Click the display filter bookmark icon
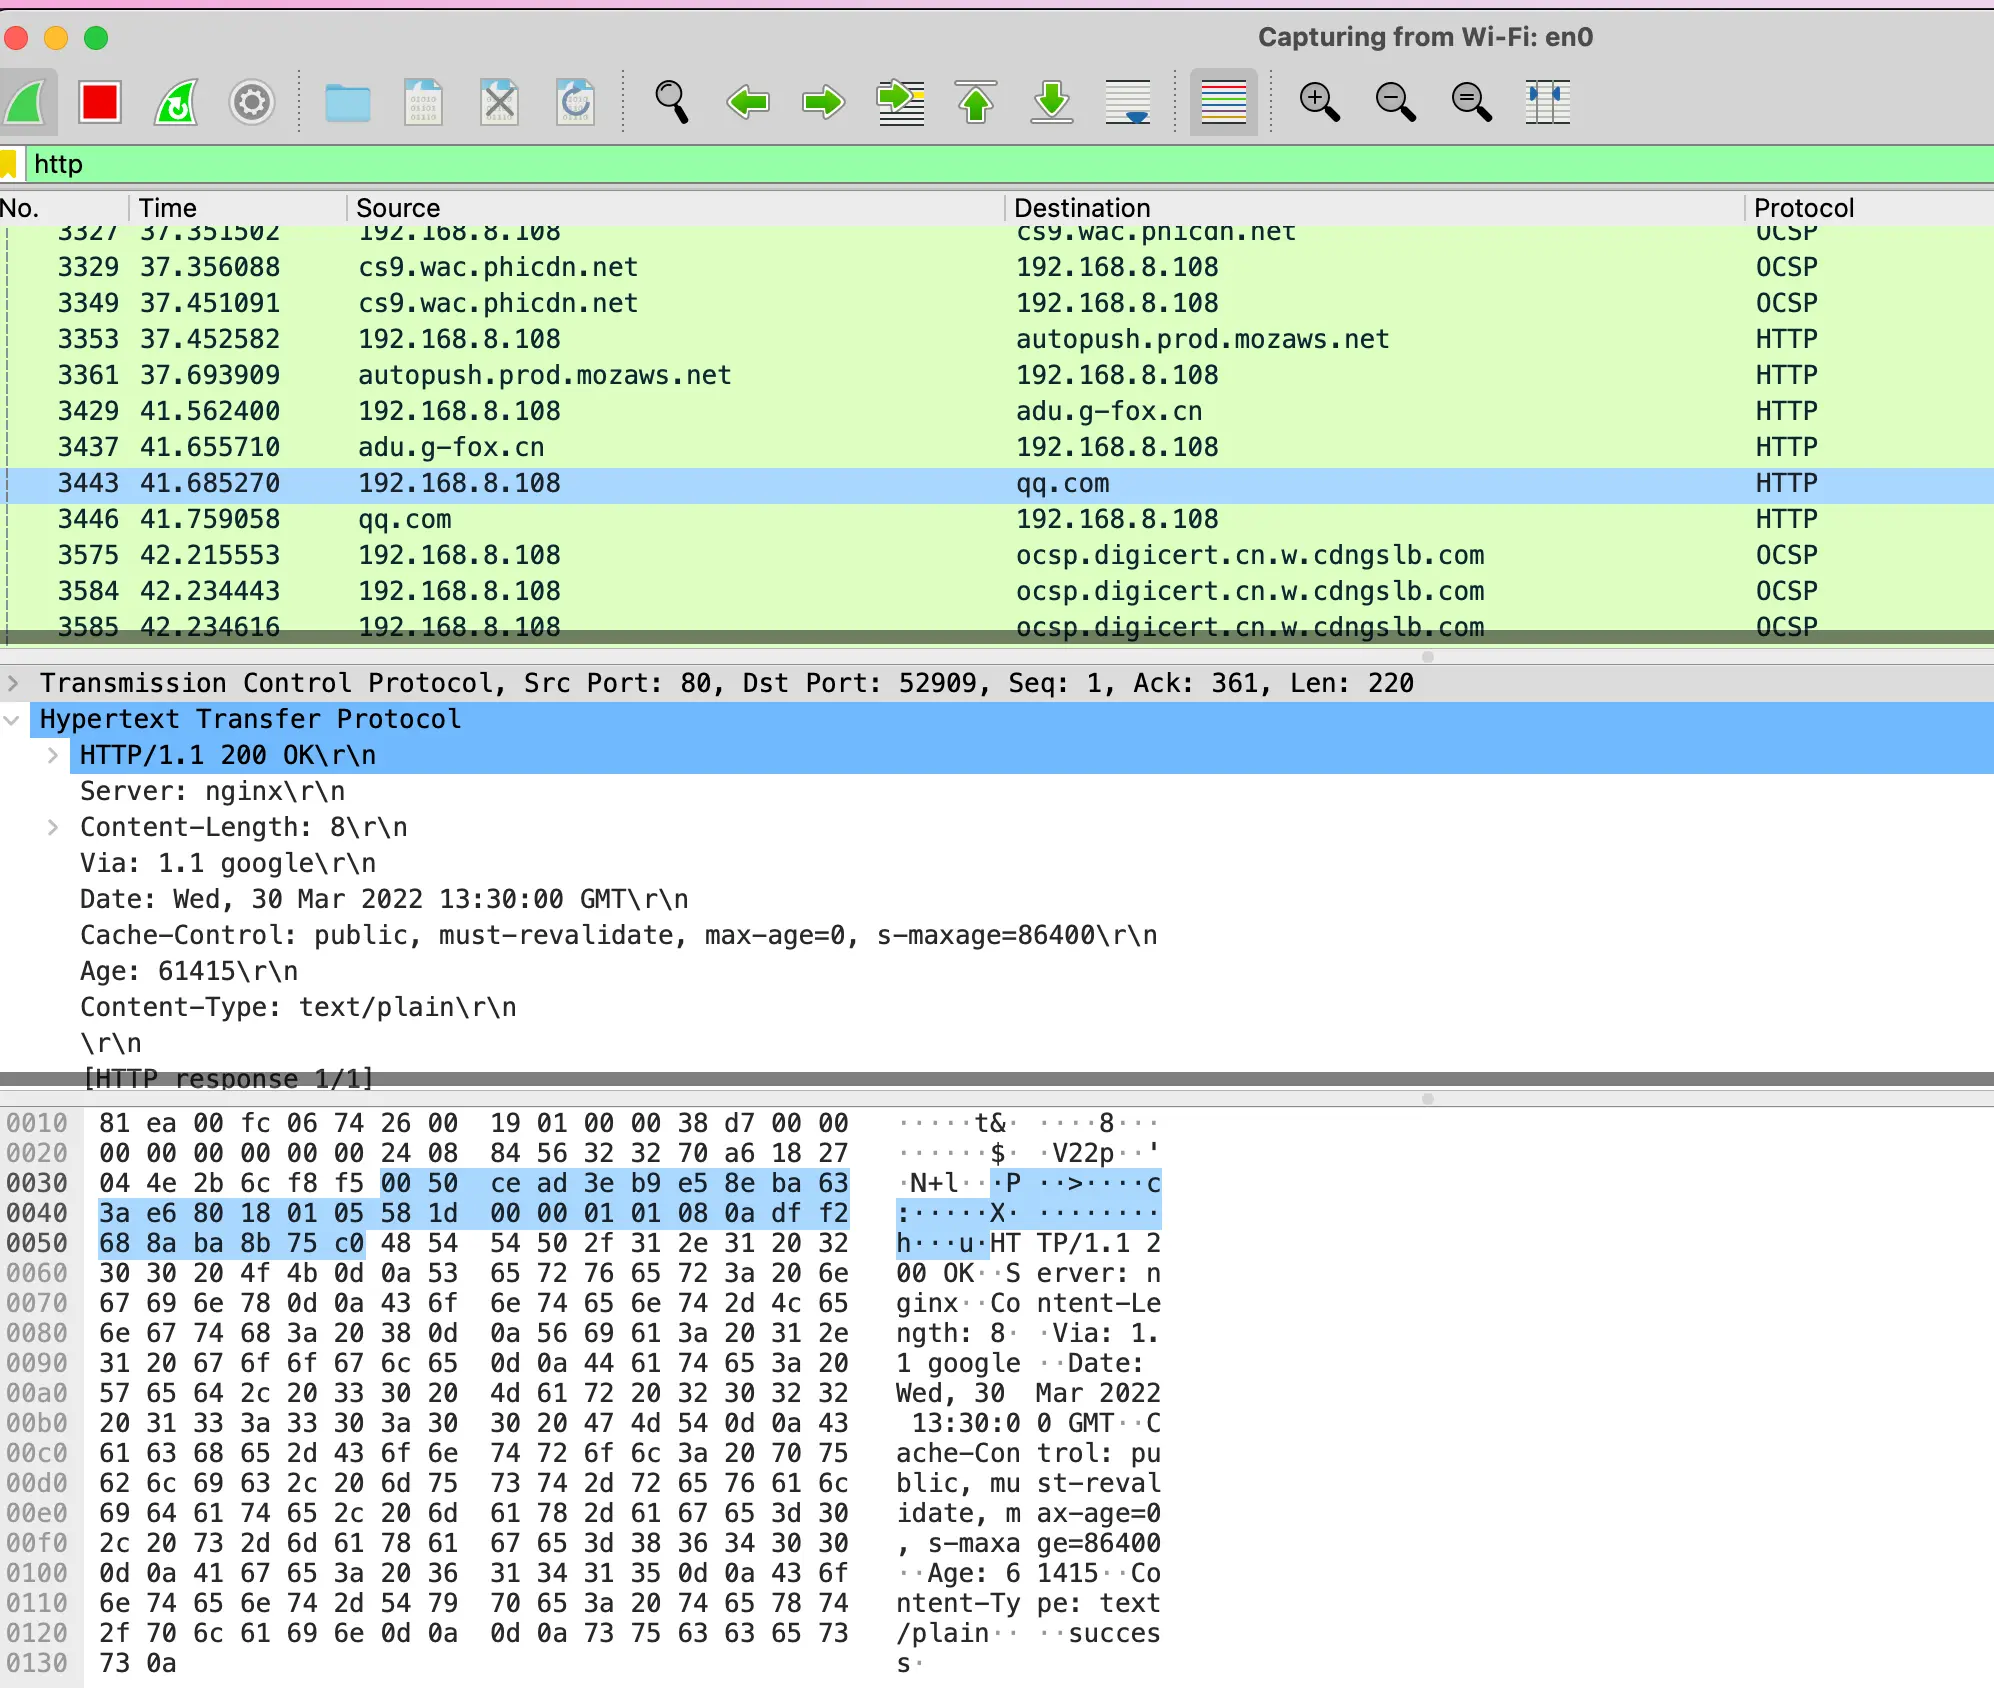1994x1688 pixels. (9, 164)
